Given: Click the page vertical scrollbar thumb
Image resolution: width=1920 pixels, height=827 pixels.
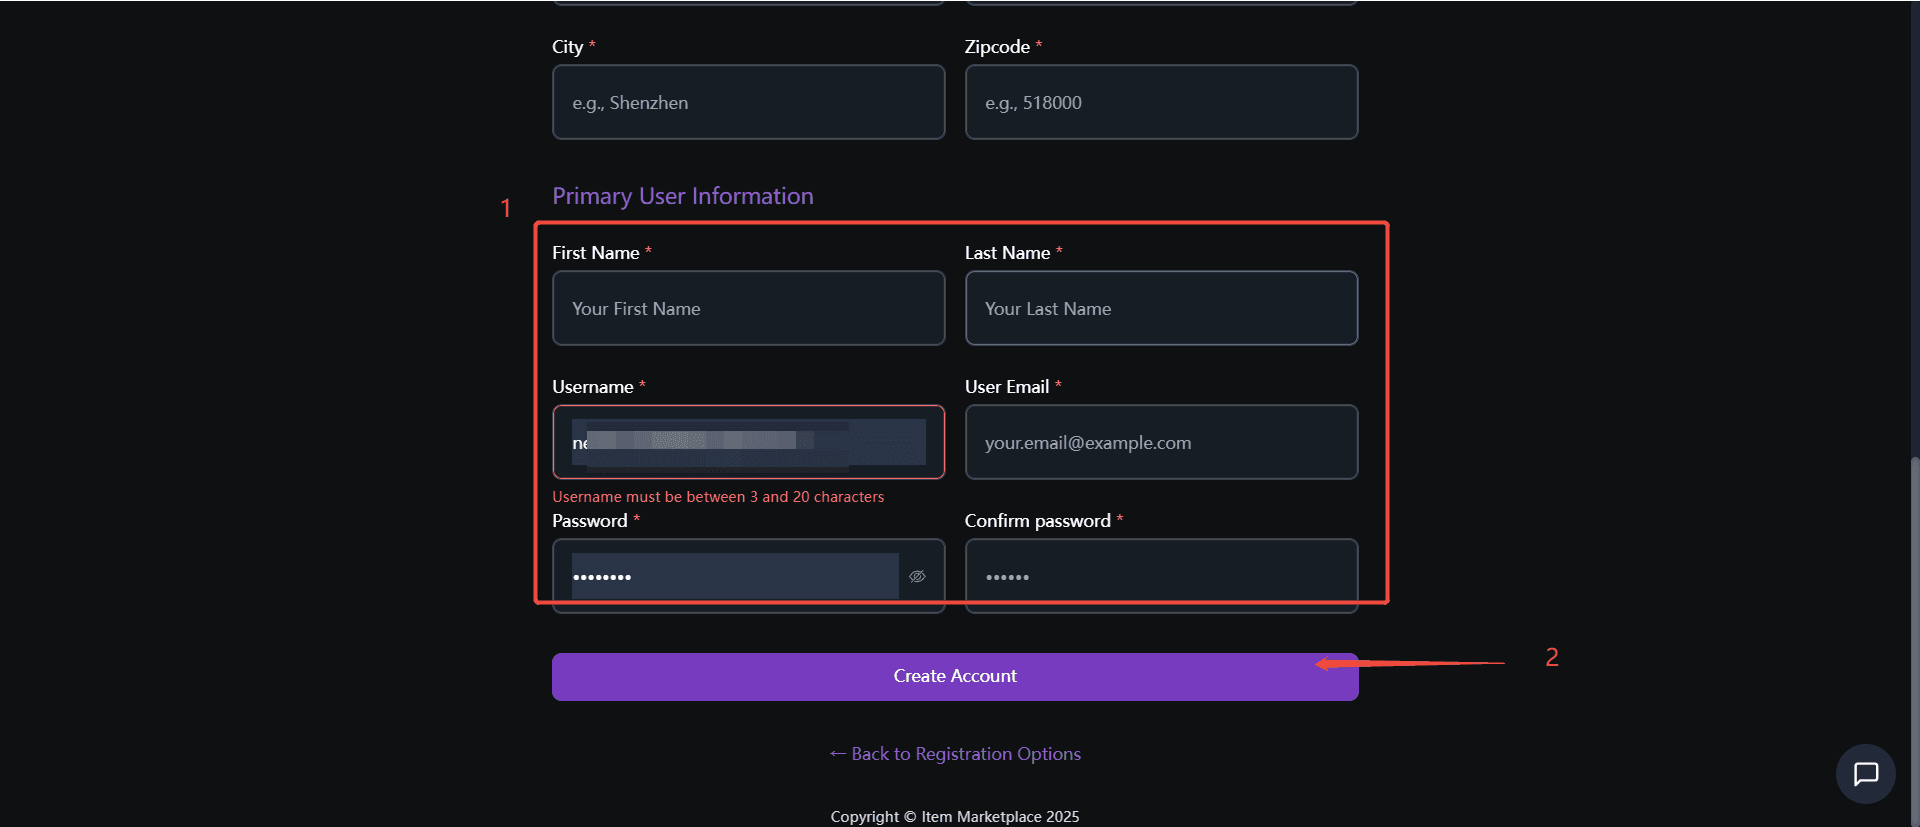Looking at the screenshot, I should tap(1914, 640).
